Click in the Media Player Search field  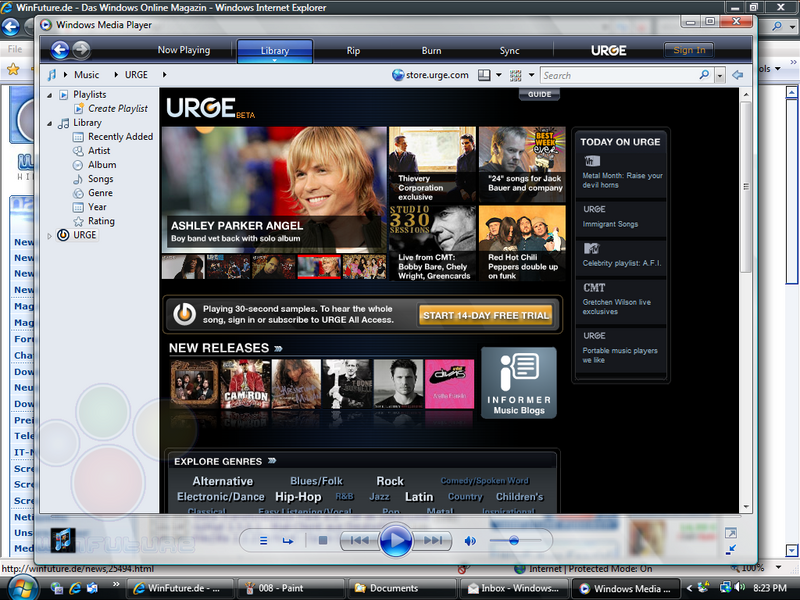pos(619,76)
